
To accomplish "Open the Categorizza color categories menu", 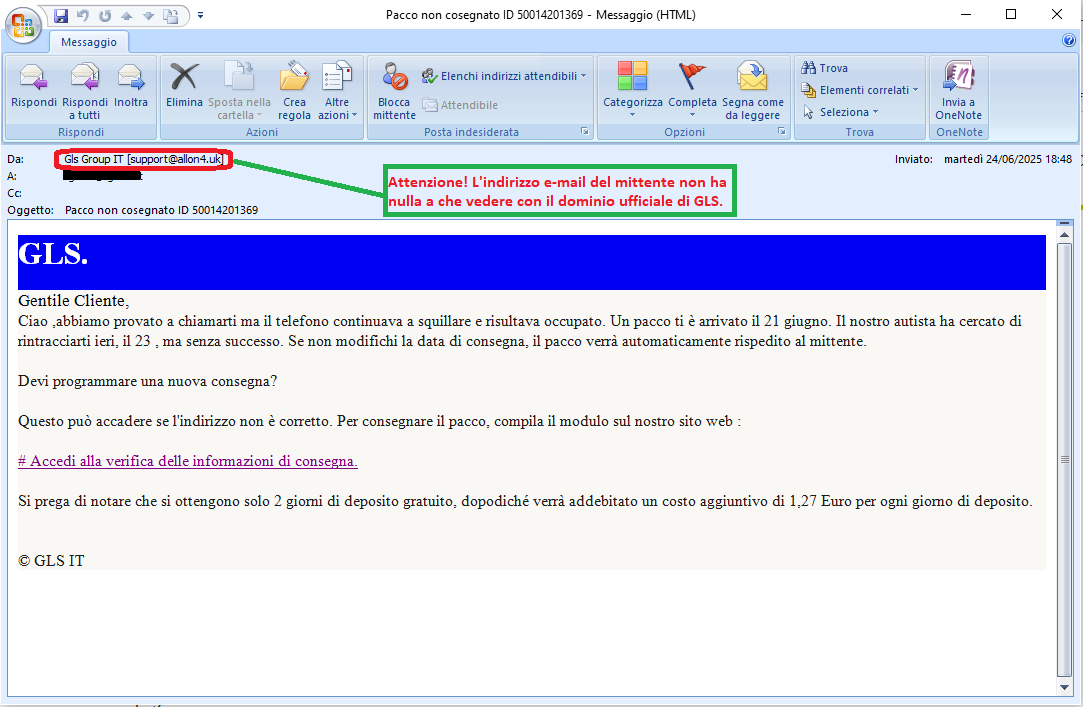I will point(633,89).
